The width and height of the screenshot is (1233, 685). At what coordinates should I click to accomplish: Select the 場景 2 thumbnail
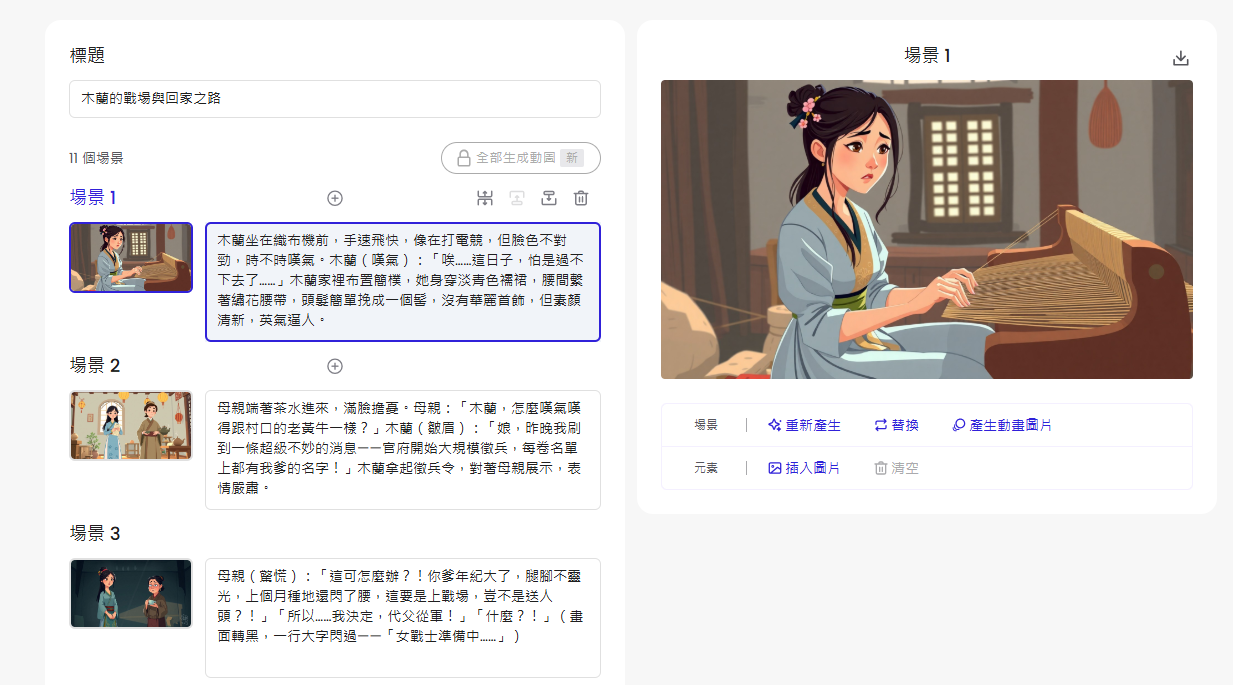pos(131,425)
